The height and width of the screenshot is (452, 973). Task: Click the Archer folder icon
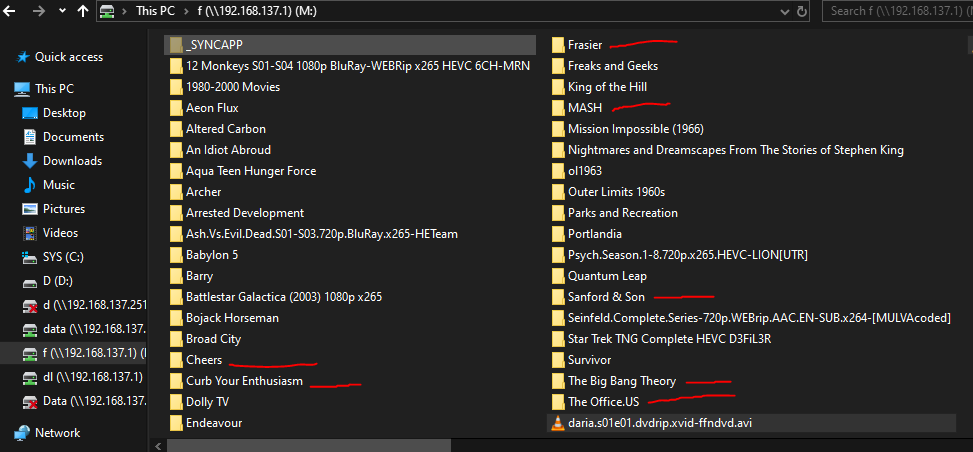click(x=176, y=192)
